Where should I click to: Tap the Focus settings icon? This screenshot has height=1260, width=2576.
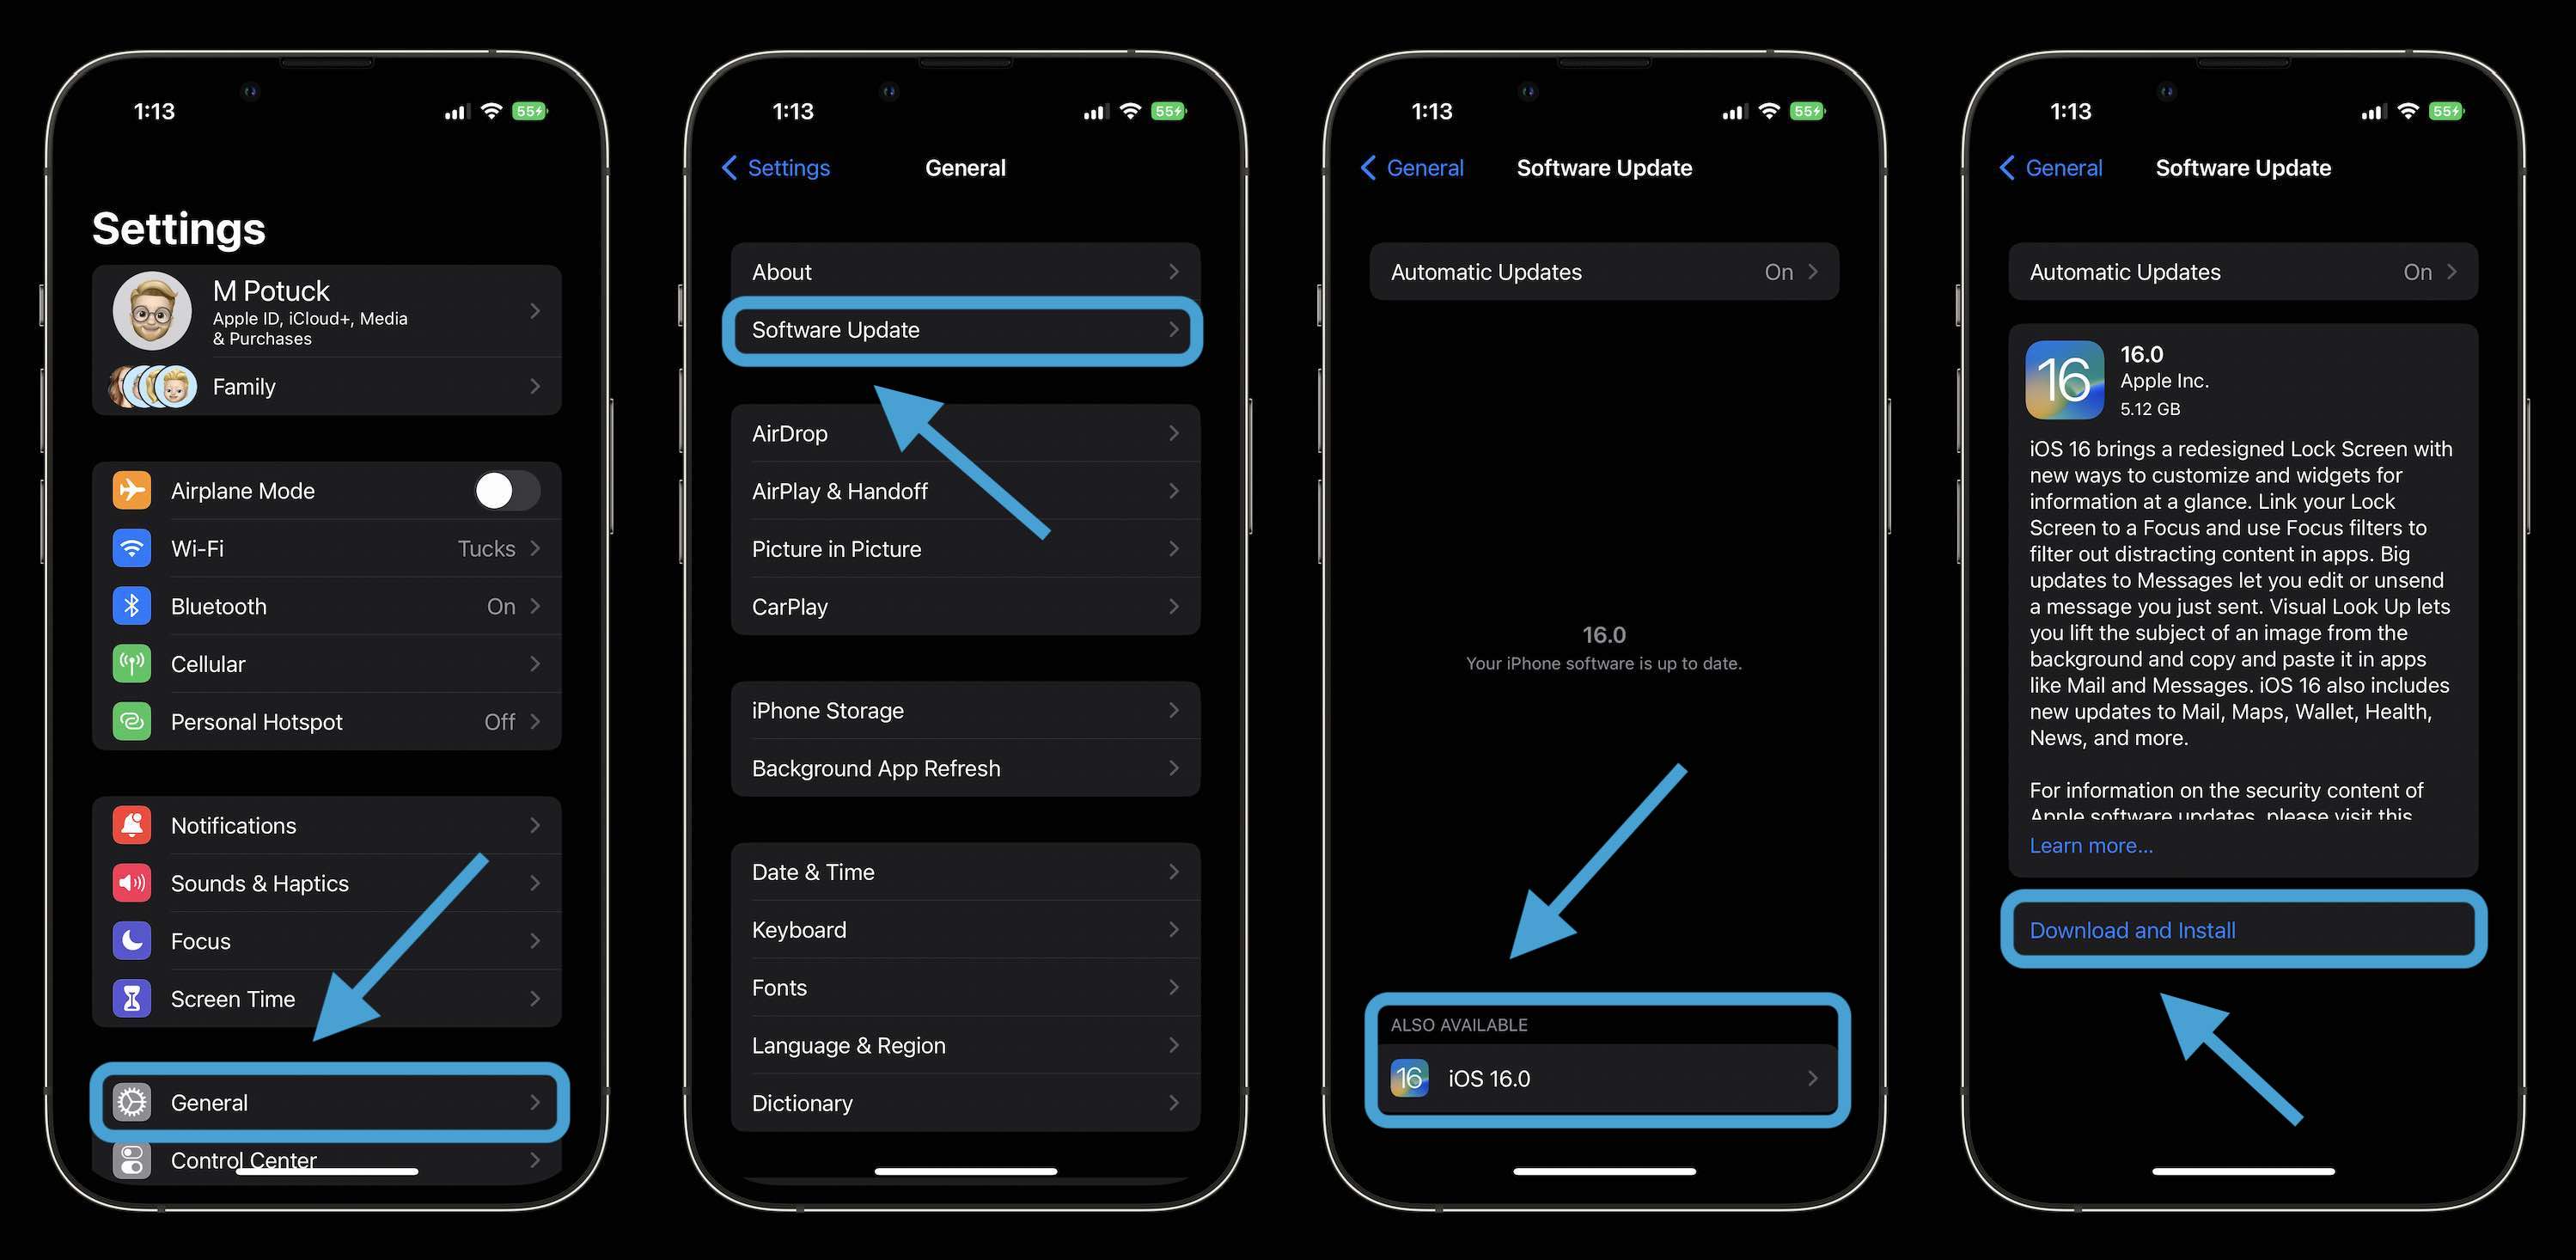tap(131, 938)
